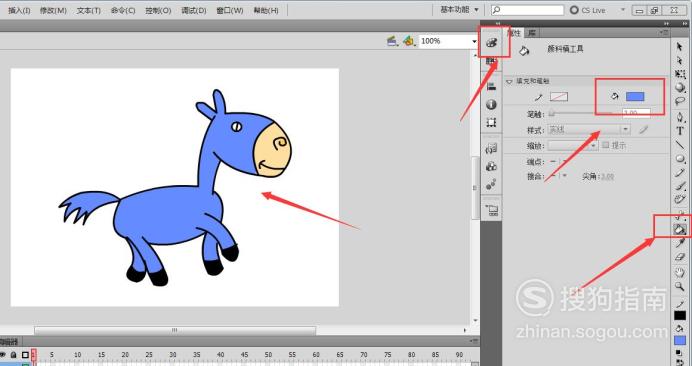Open the 调试(D) menu

tap(194, 10)
